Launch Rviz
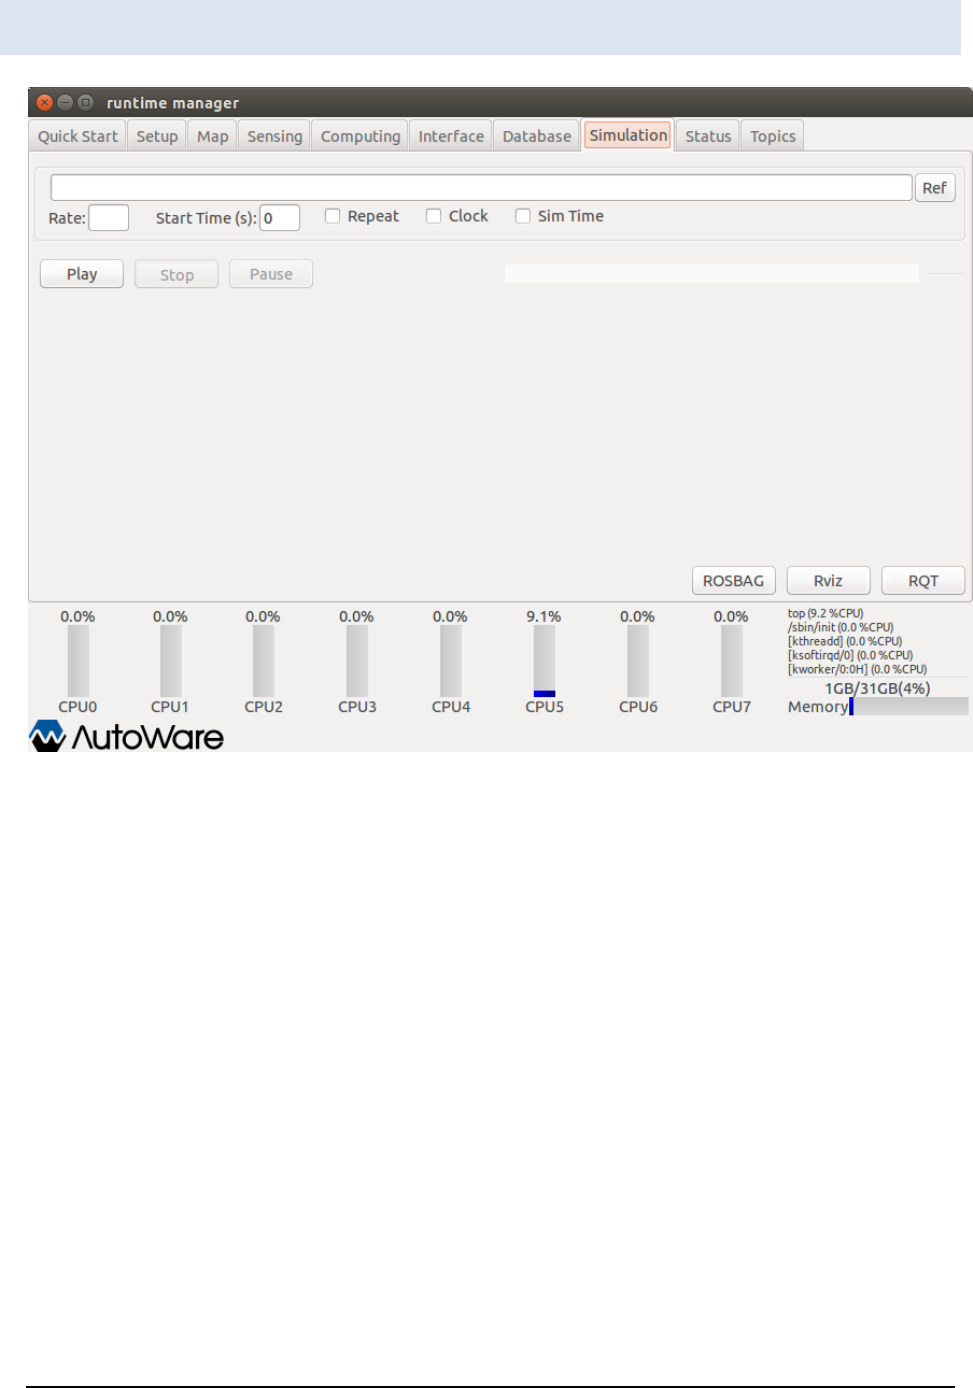973x1388 pixels. [x=828, y=581]
